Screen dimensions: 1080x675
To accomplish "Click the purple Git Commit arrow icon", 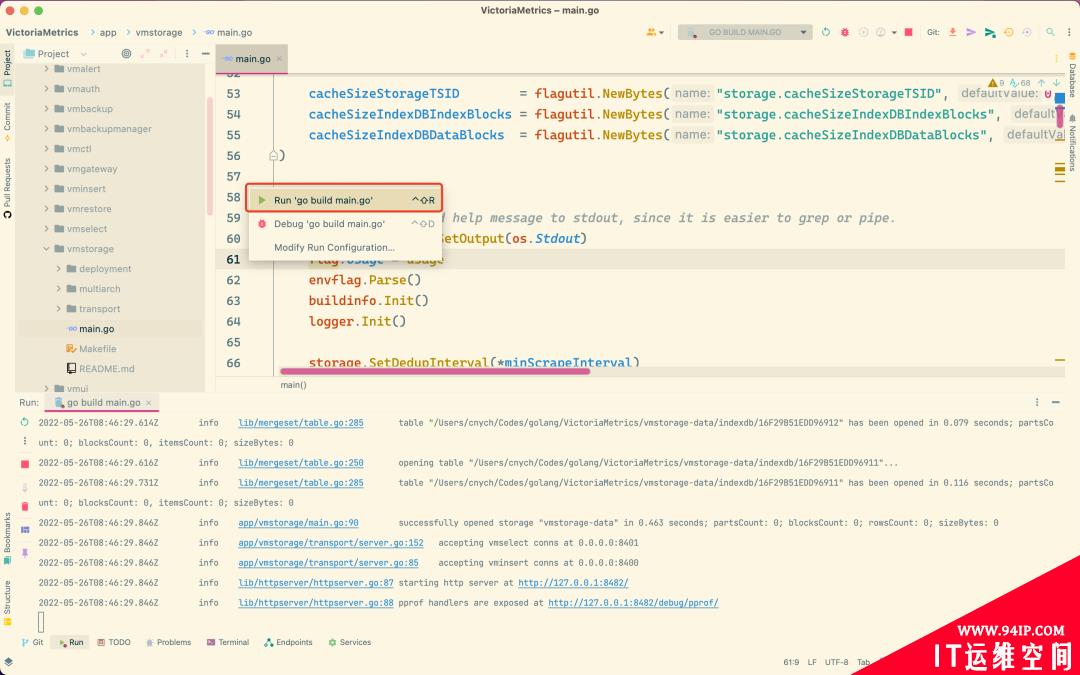I will (971, 32).
